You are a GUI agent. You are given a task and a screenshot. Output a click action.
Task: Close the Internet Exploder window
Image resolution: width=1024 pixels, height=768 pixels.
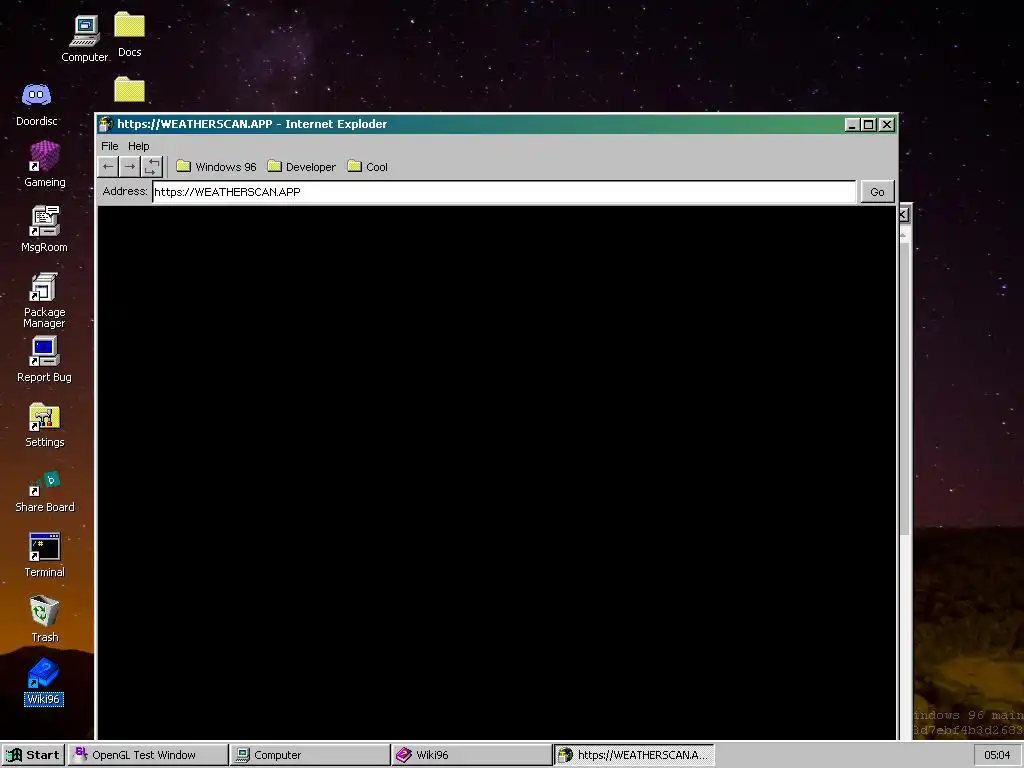[886, 124]
